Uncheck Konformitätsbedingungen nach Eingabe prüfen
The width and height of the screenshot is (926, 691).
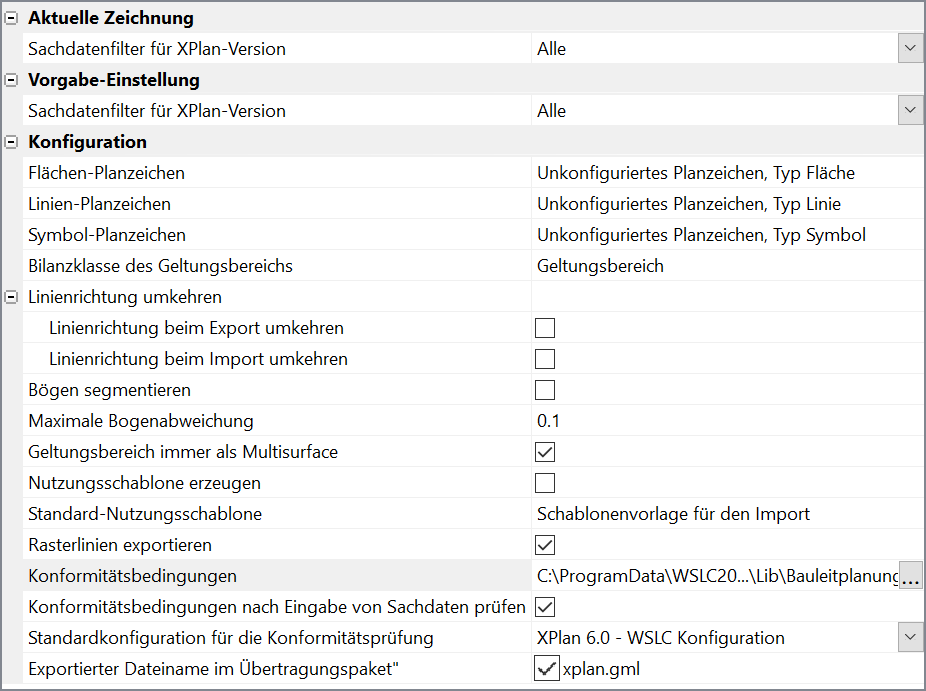click(545, 607)
